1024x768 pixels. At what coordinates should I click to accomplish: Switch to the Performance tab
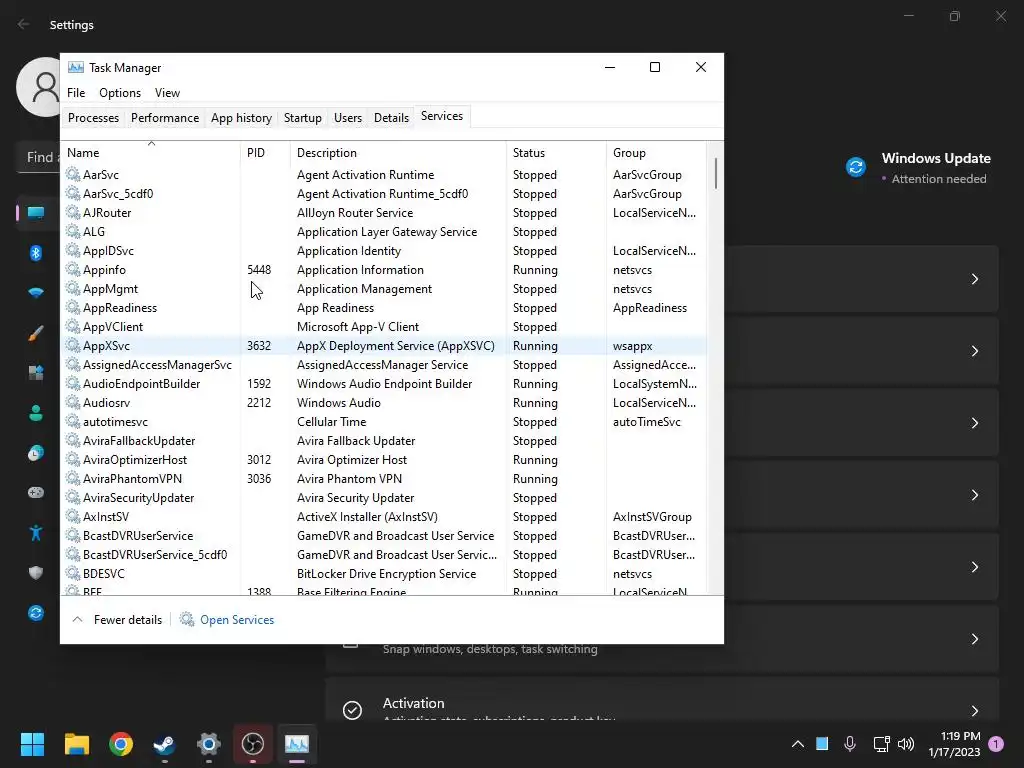click(165, 118)
